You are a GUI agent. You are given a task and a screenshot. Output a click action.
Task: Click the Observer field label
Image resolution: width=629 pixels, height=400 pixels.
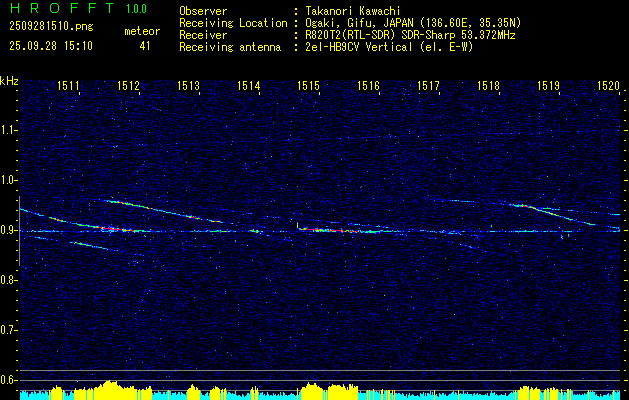coord(203,11)
